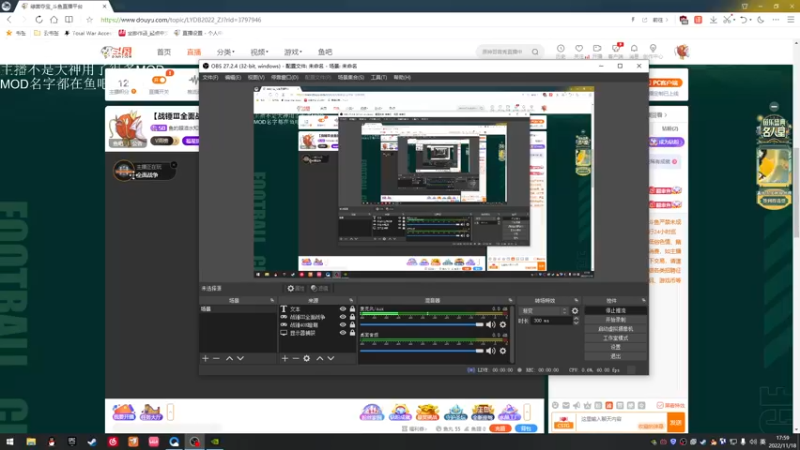This screenshot has width=800, height=450.
Task: Click Windows Start button
Action: coord(10,442)
